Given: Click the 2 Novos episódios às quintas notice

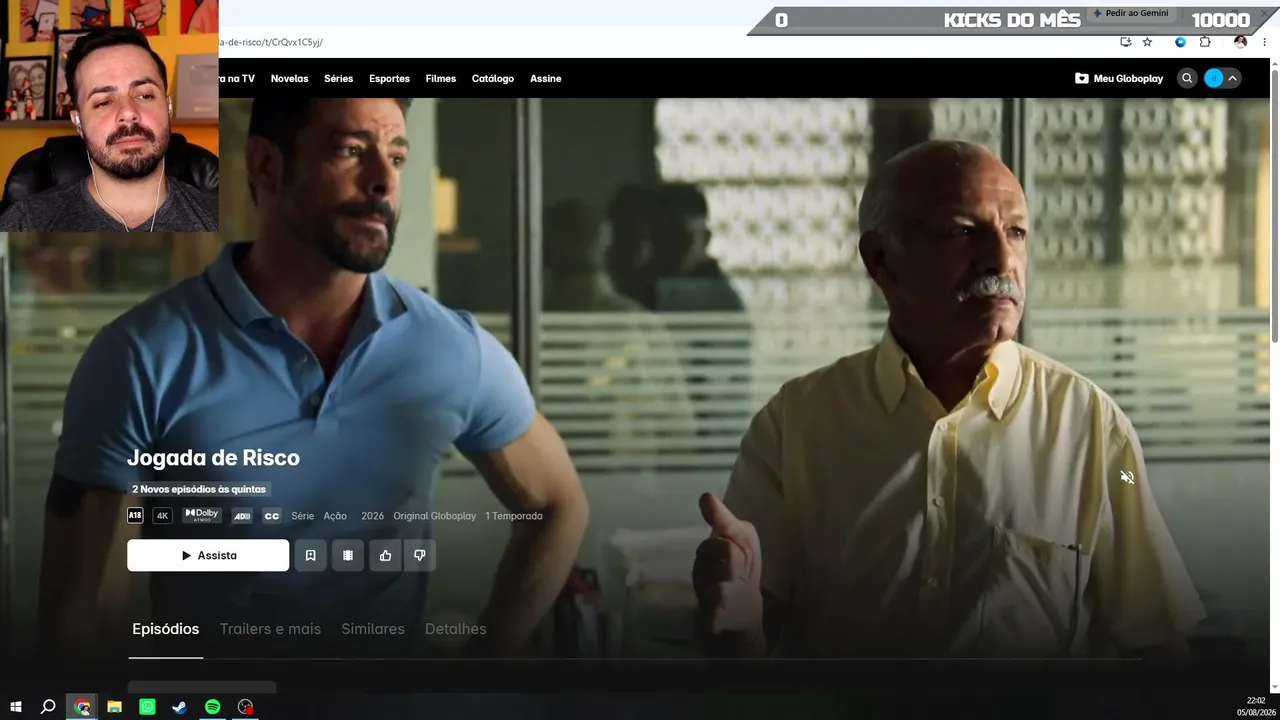Looking at the screenshot, I should click(199, 489).
